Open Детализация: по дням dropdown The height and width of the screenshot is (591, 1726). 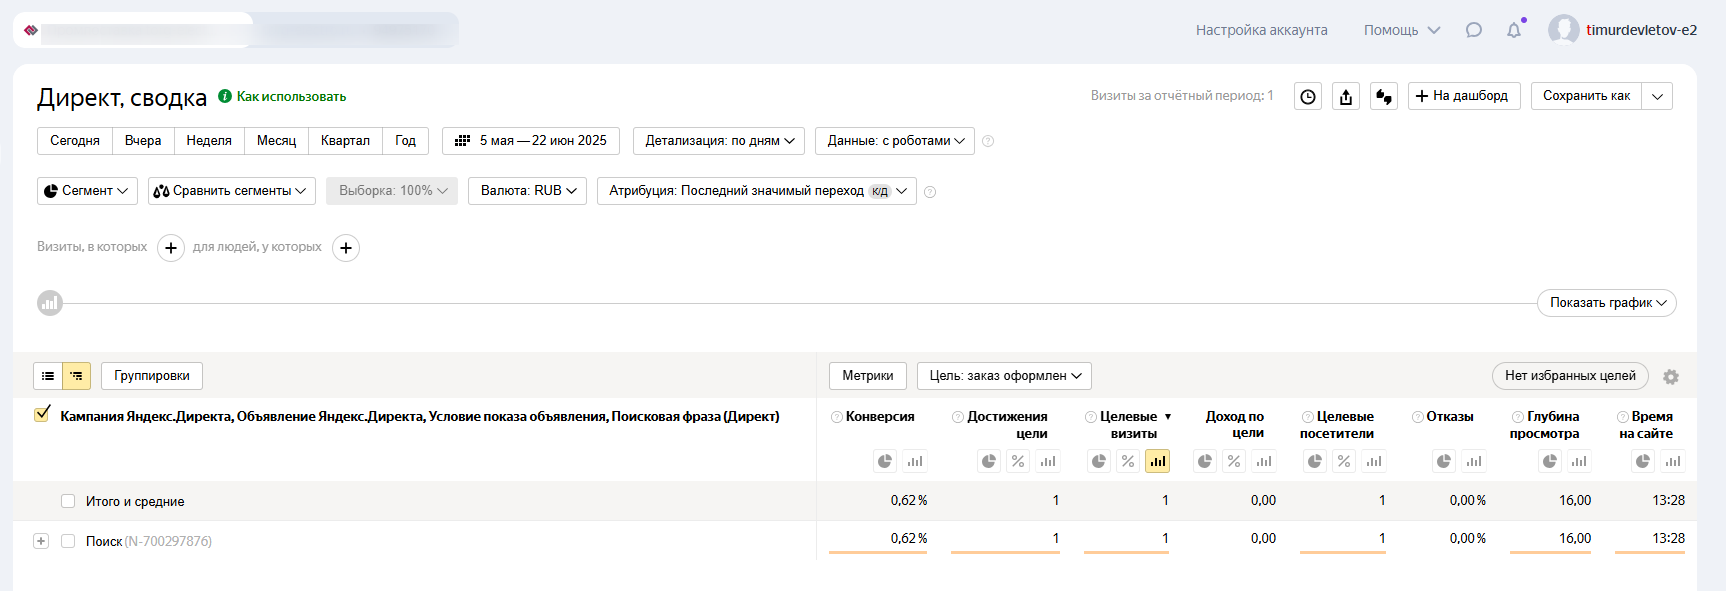[720, 141]
